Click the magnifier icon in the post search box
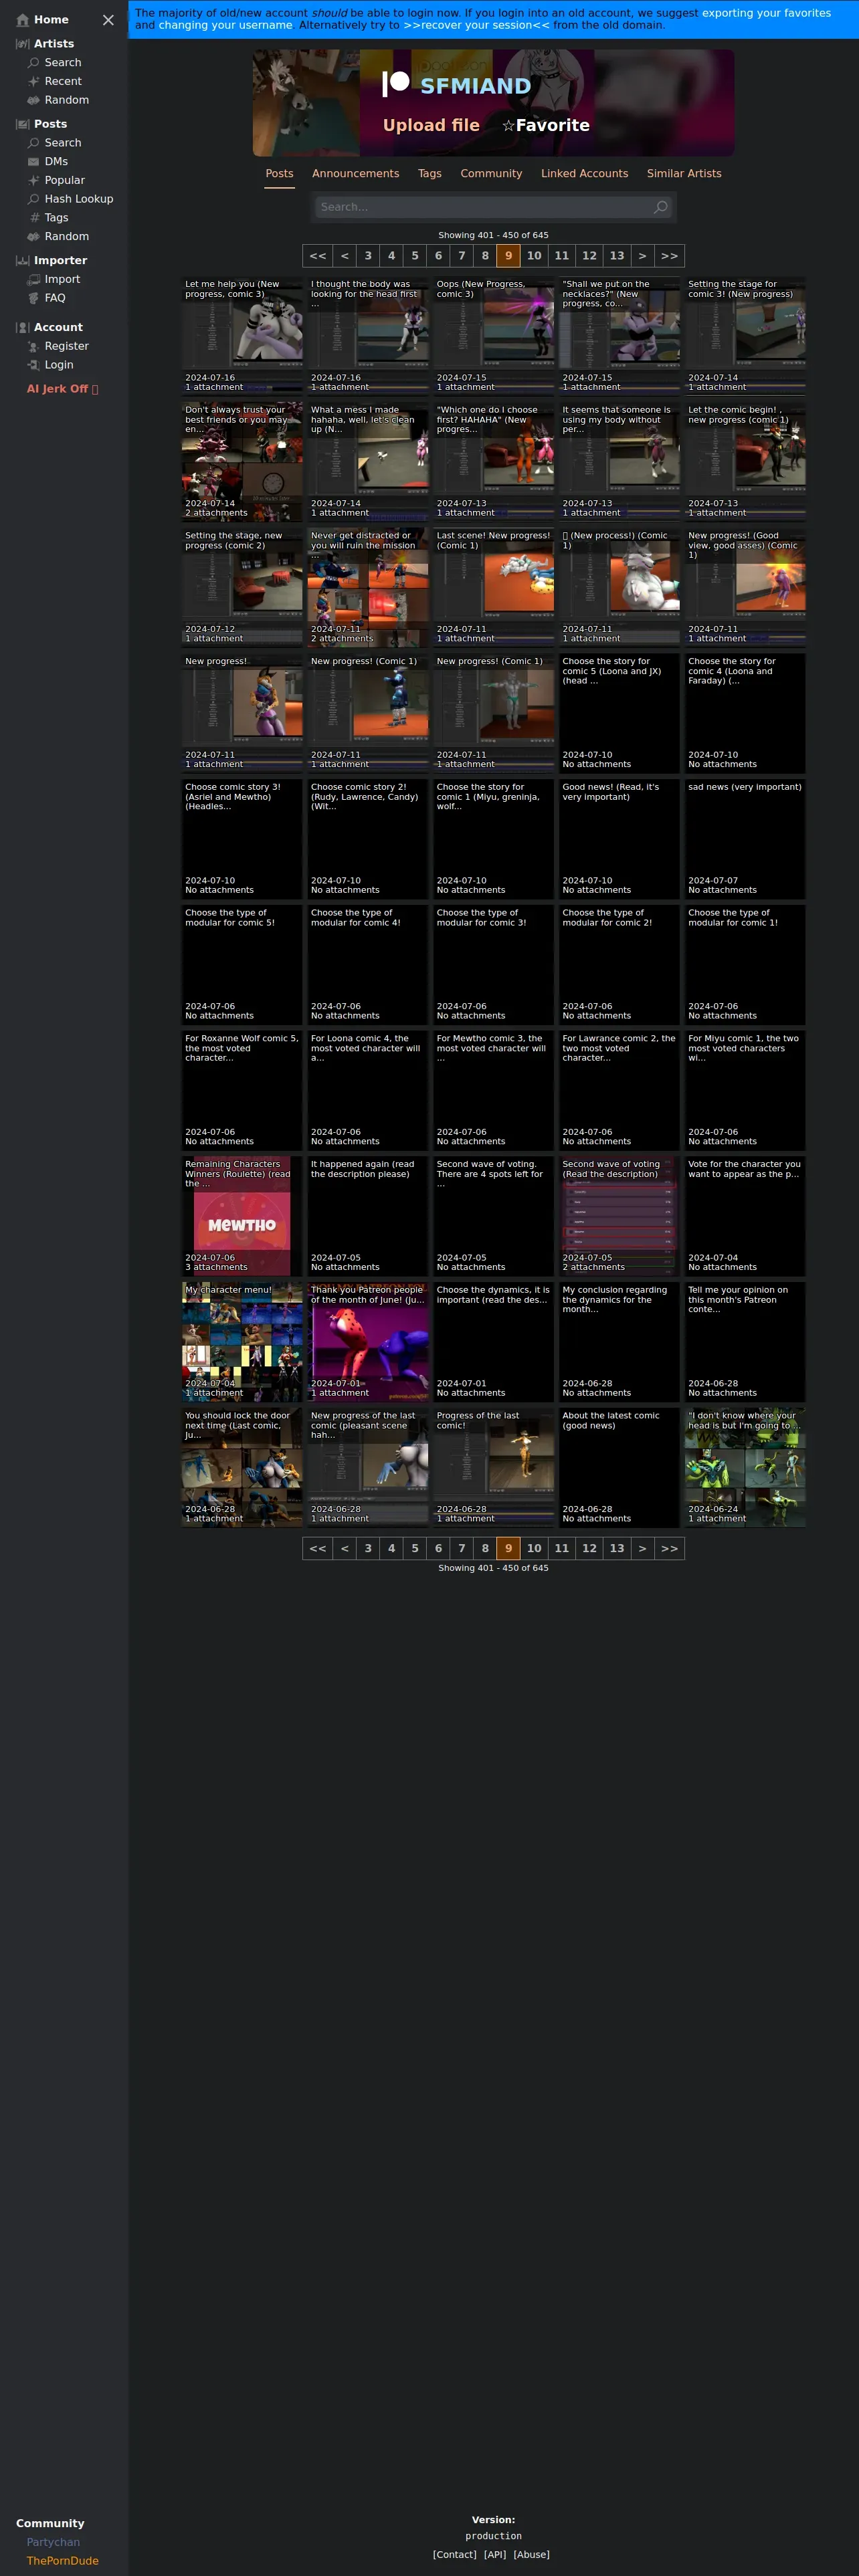This screenshot has width=859, height=2576. (660, 207)
